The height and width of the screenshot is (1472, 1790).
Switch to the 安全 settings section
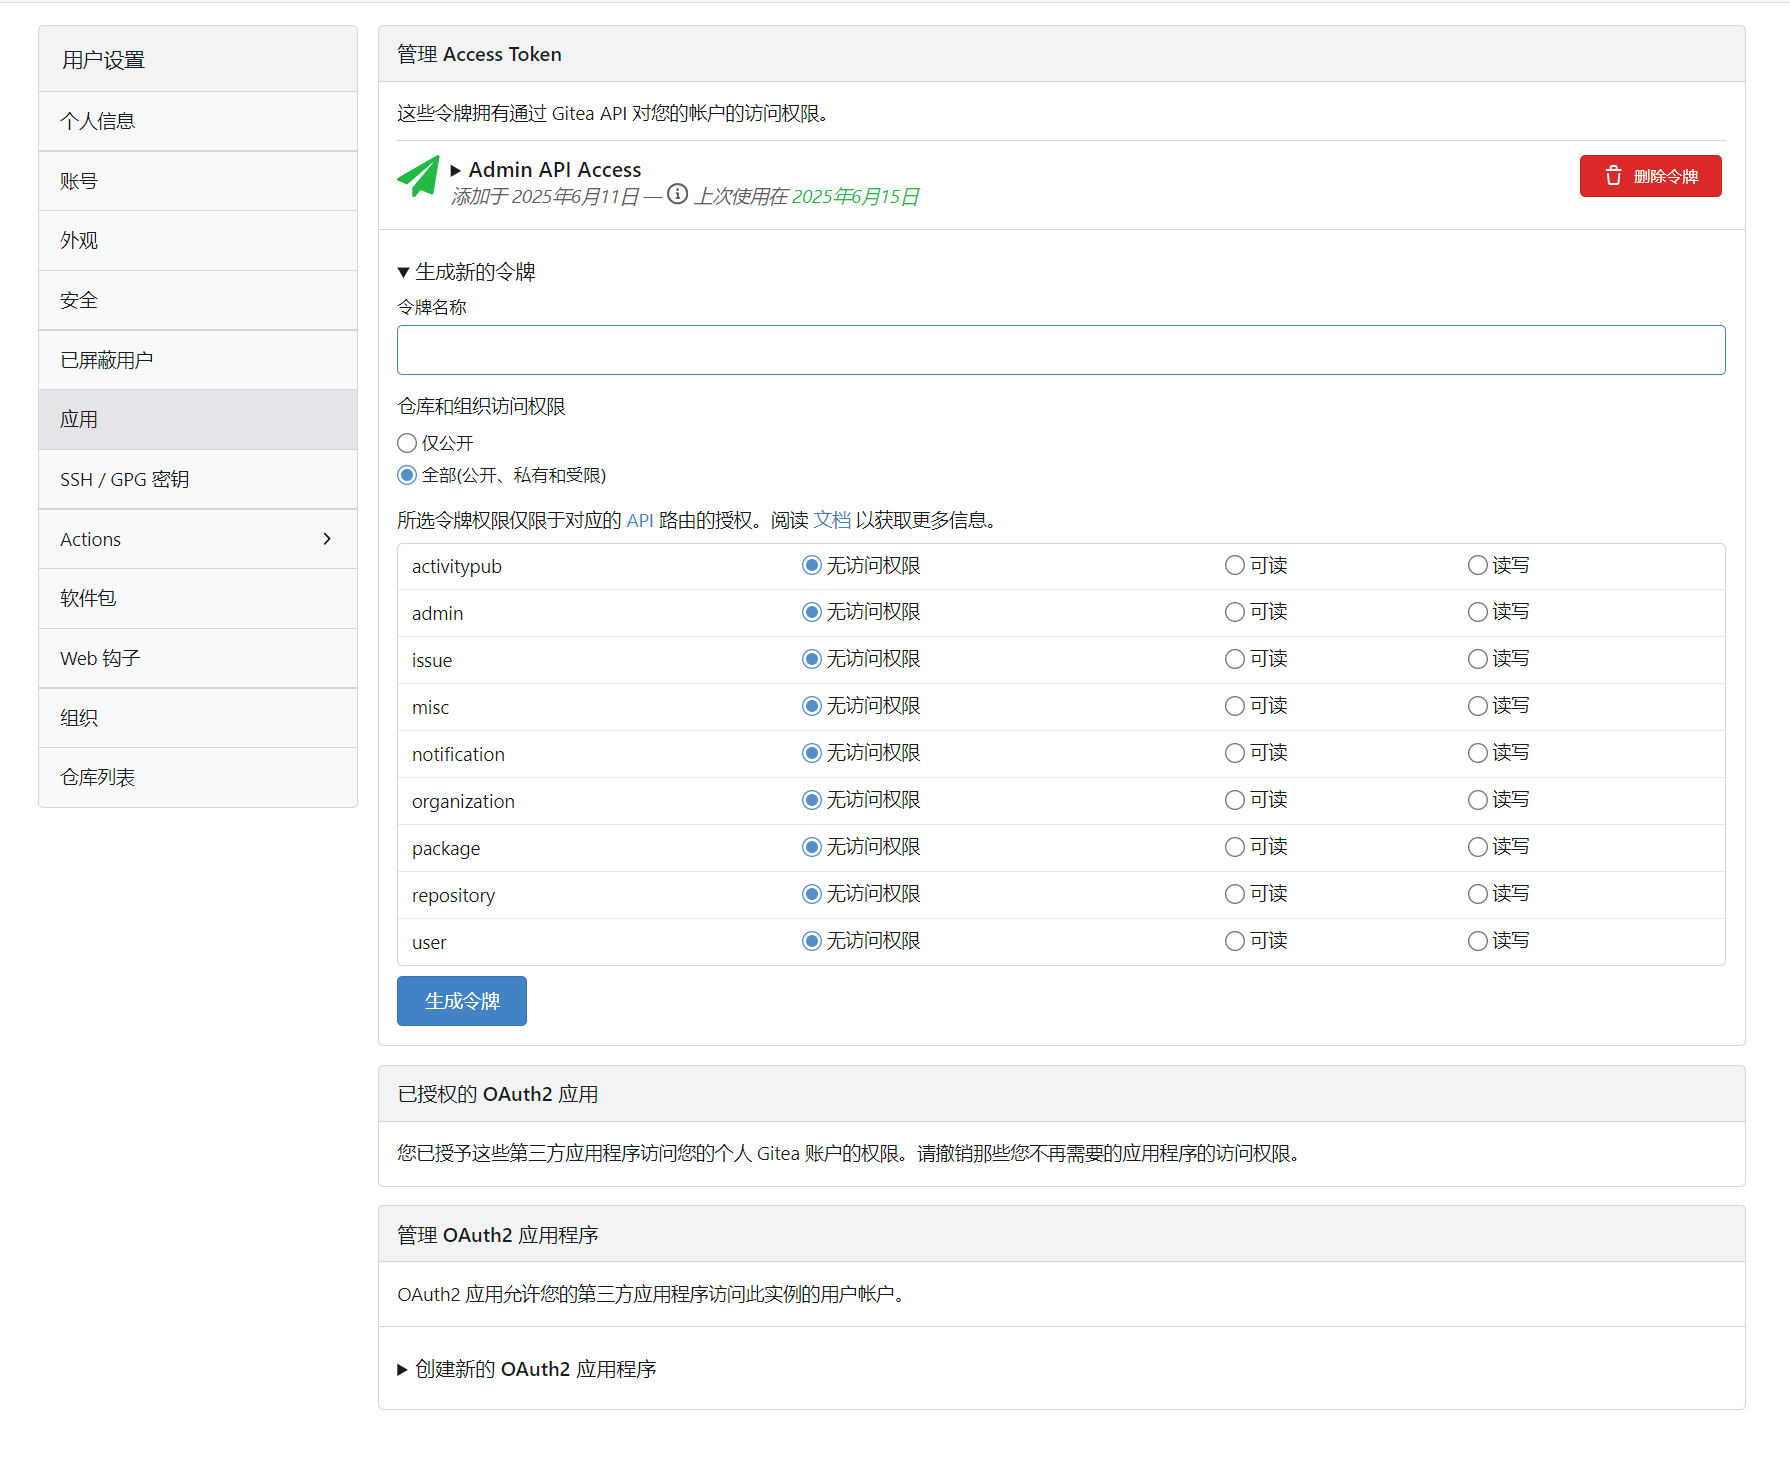coord(78,299)
